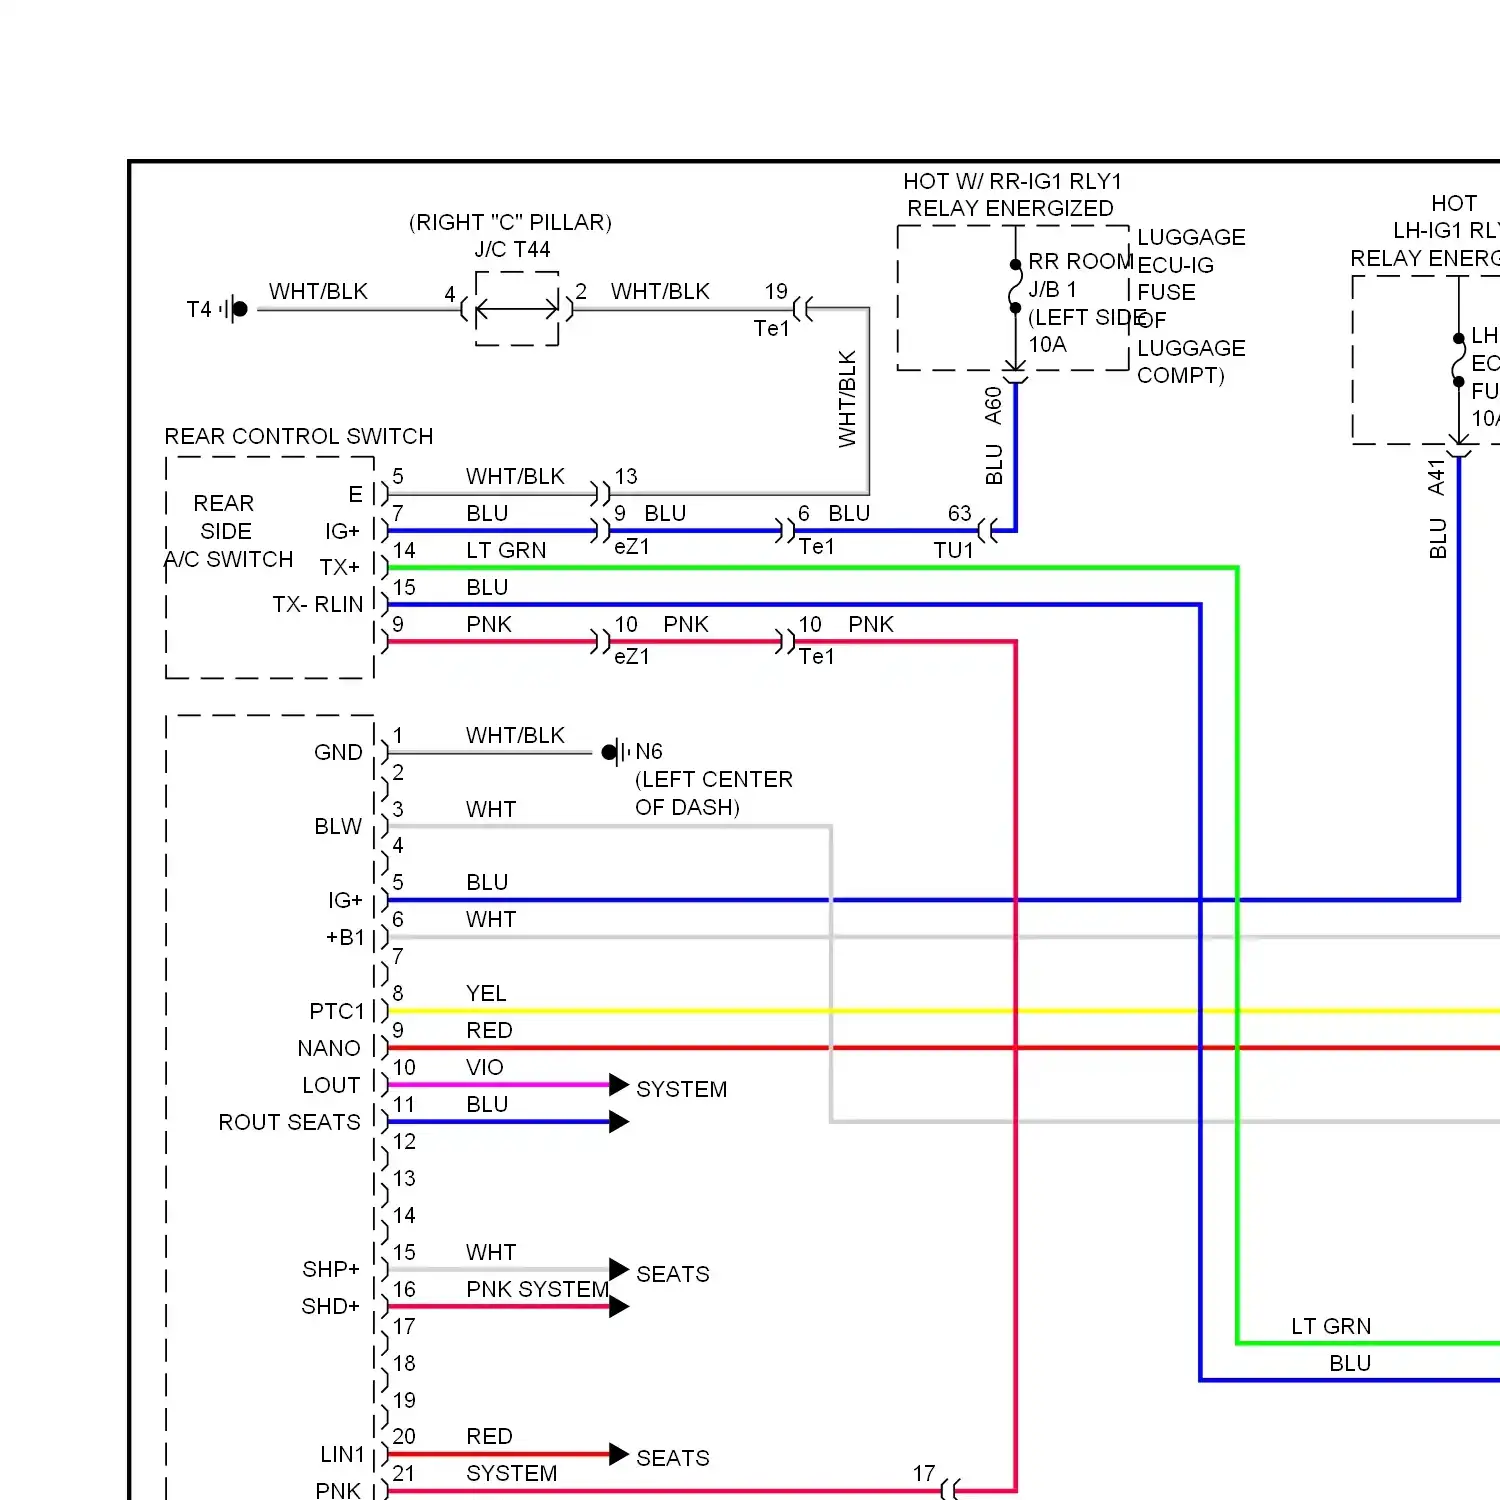
Task: Click the TX- RLIN terminal label
Action: pos(318,605)
